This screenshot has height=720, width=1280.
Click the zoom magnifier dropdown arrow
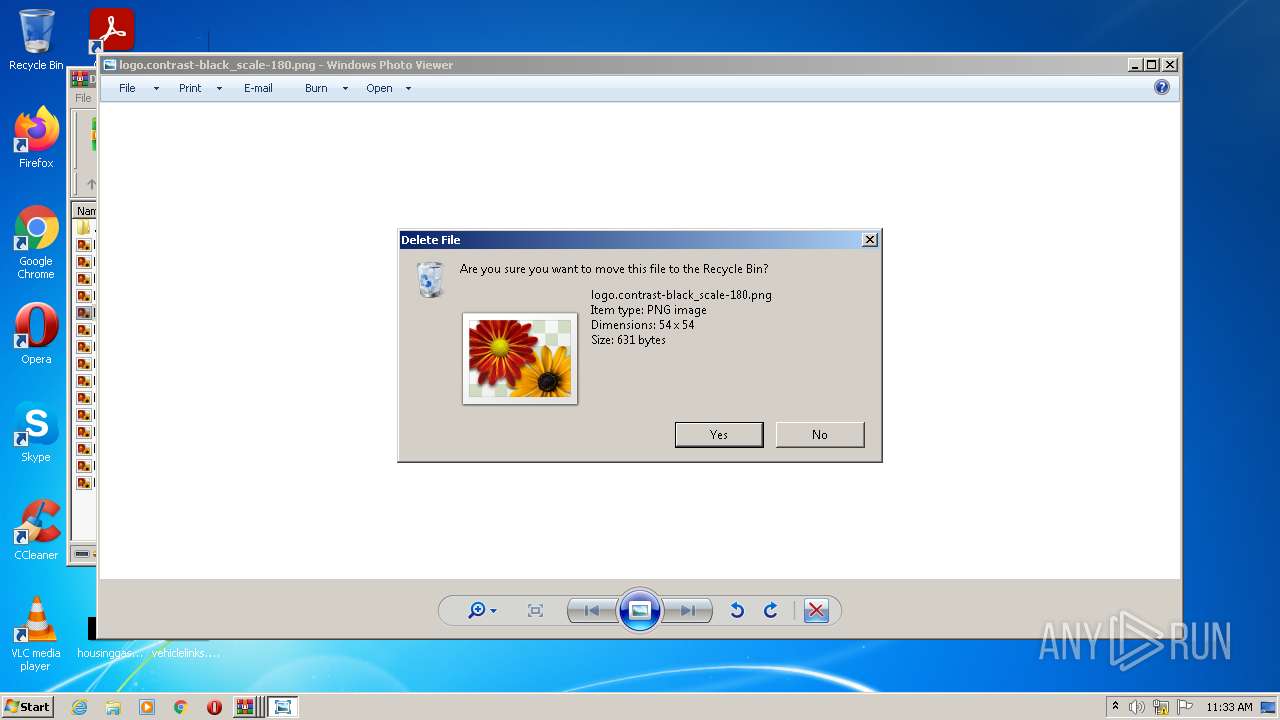click(493, 611)
